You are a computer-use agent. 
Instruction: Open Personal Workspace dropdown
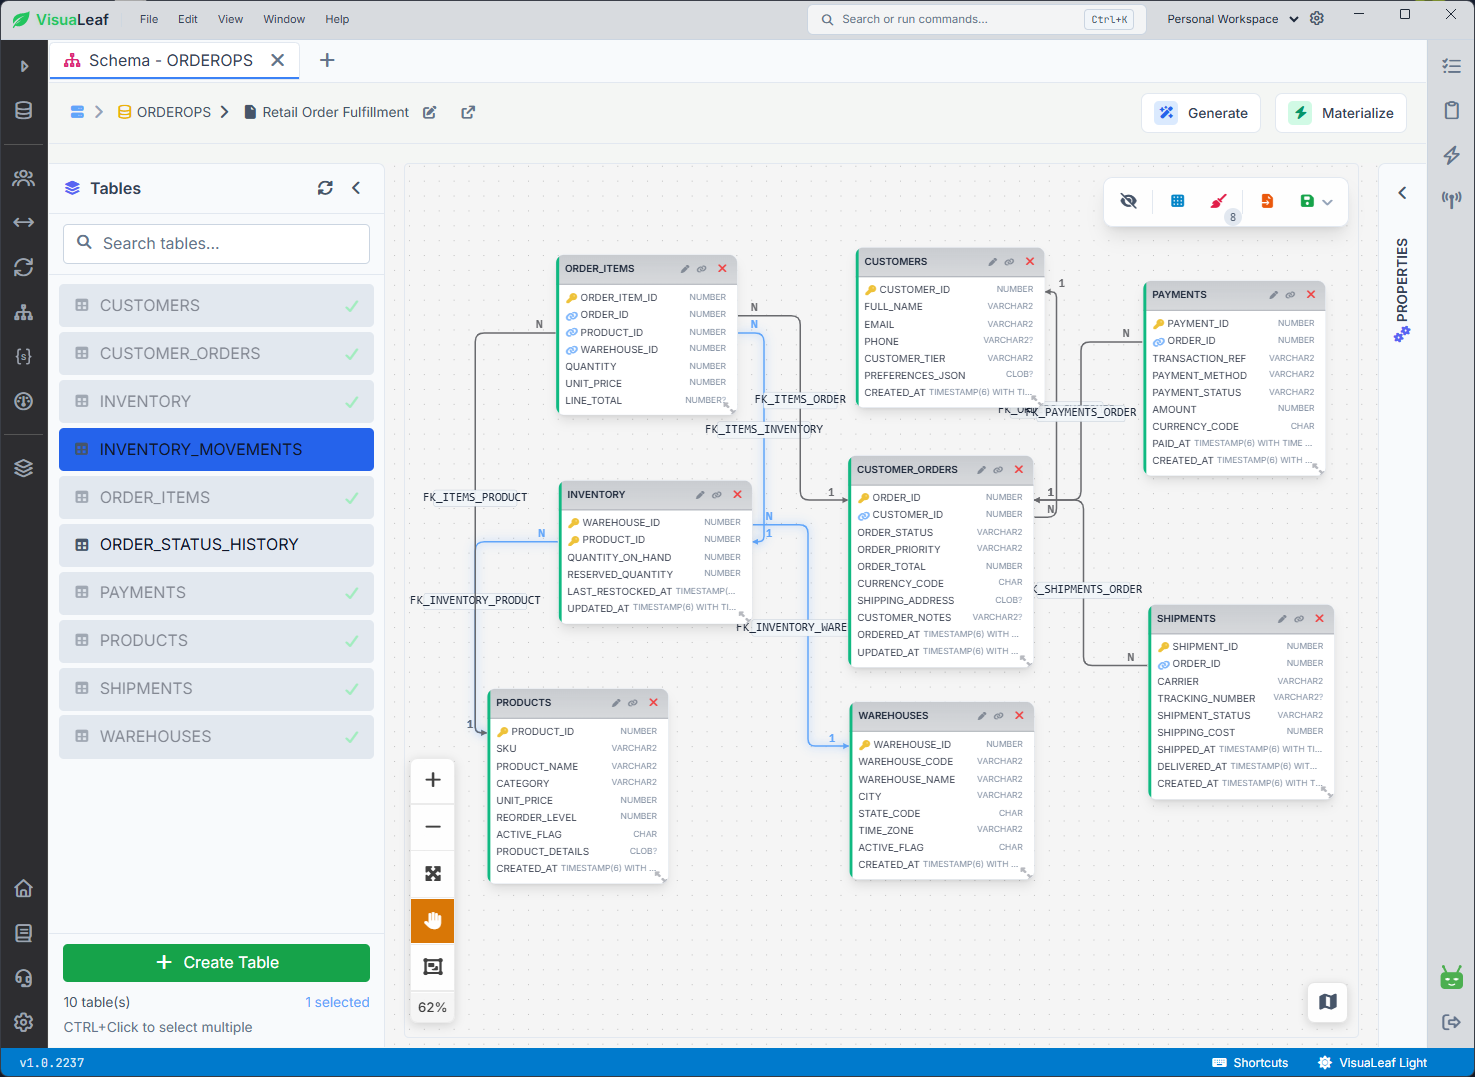click(1233, 19)
